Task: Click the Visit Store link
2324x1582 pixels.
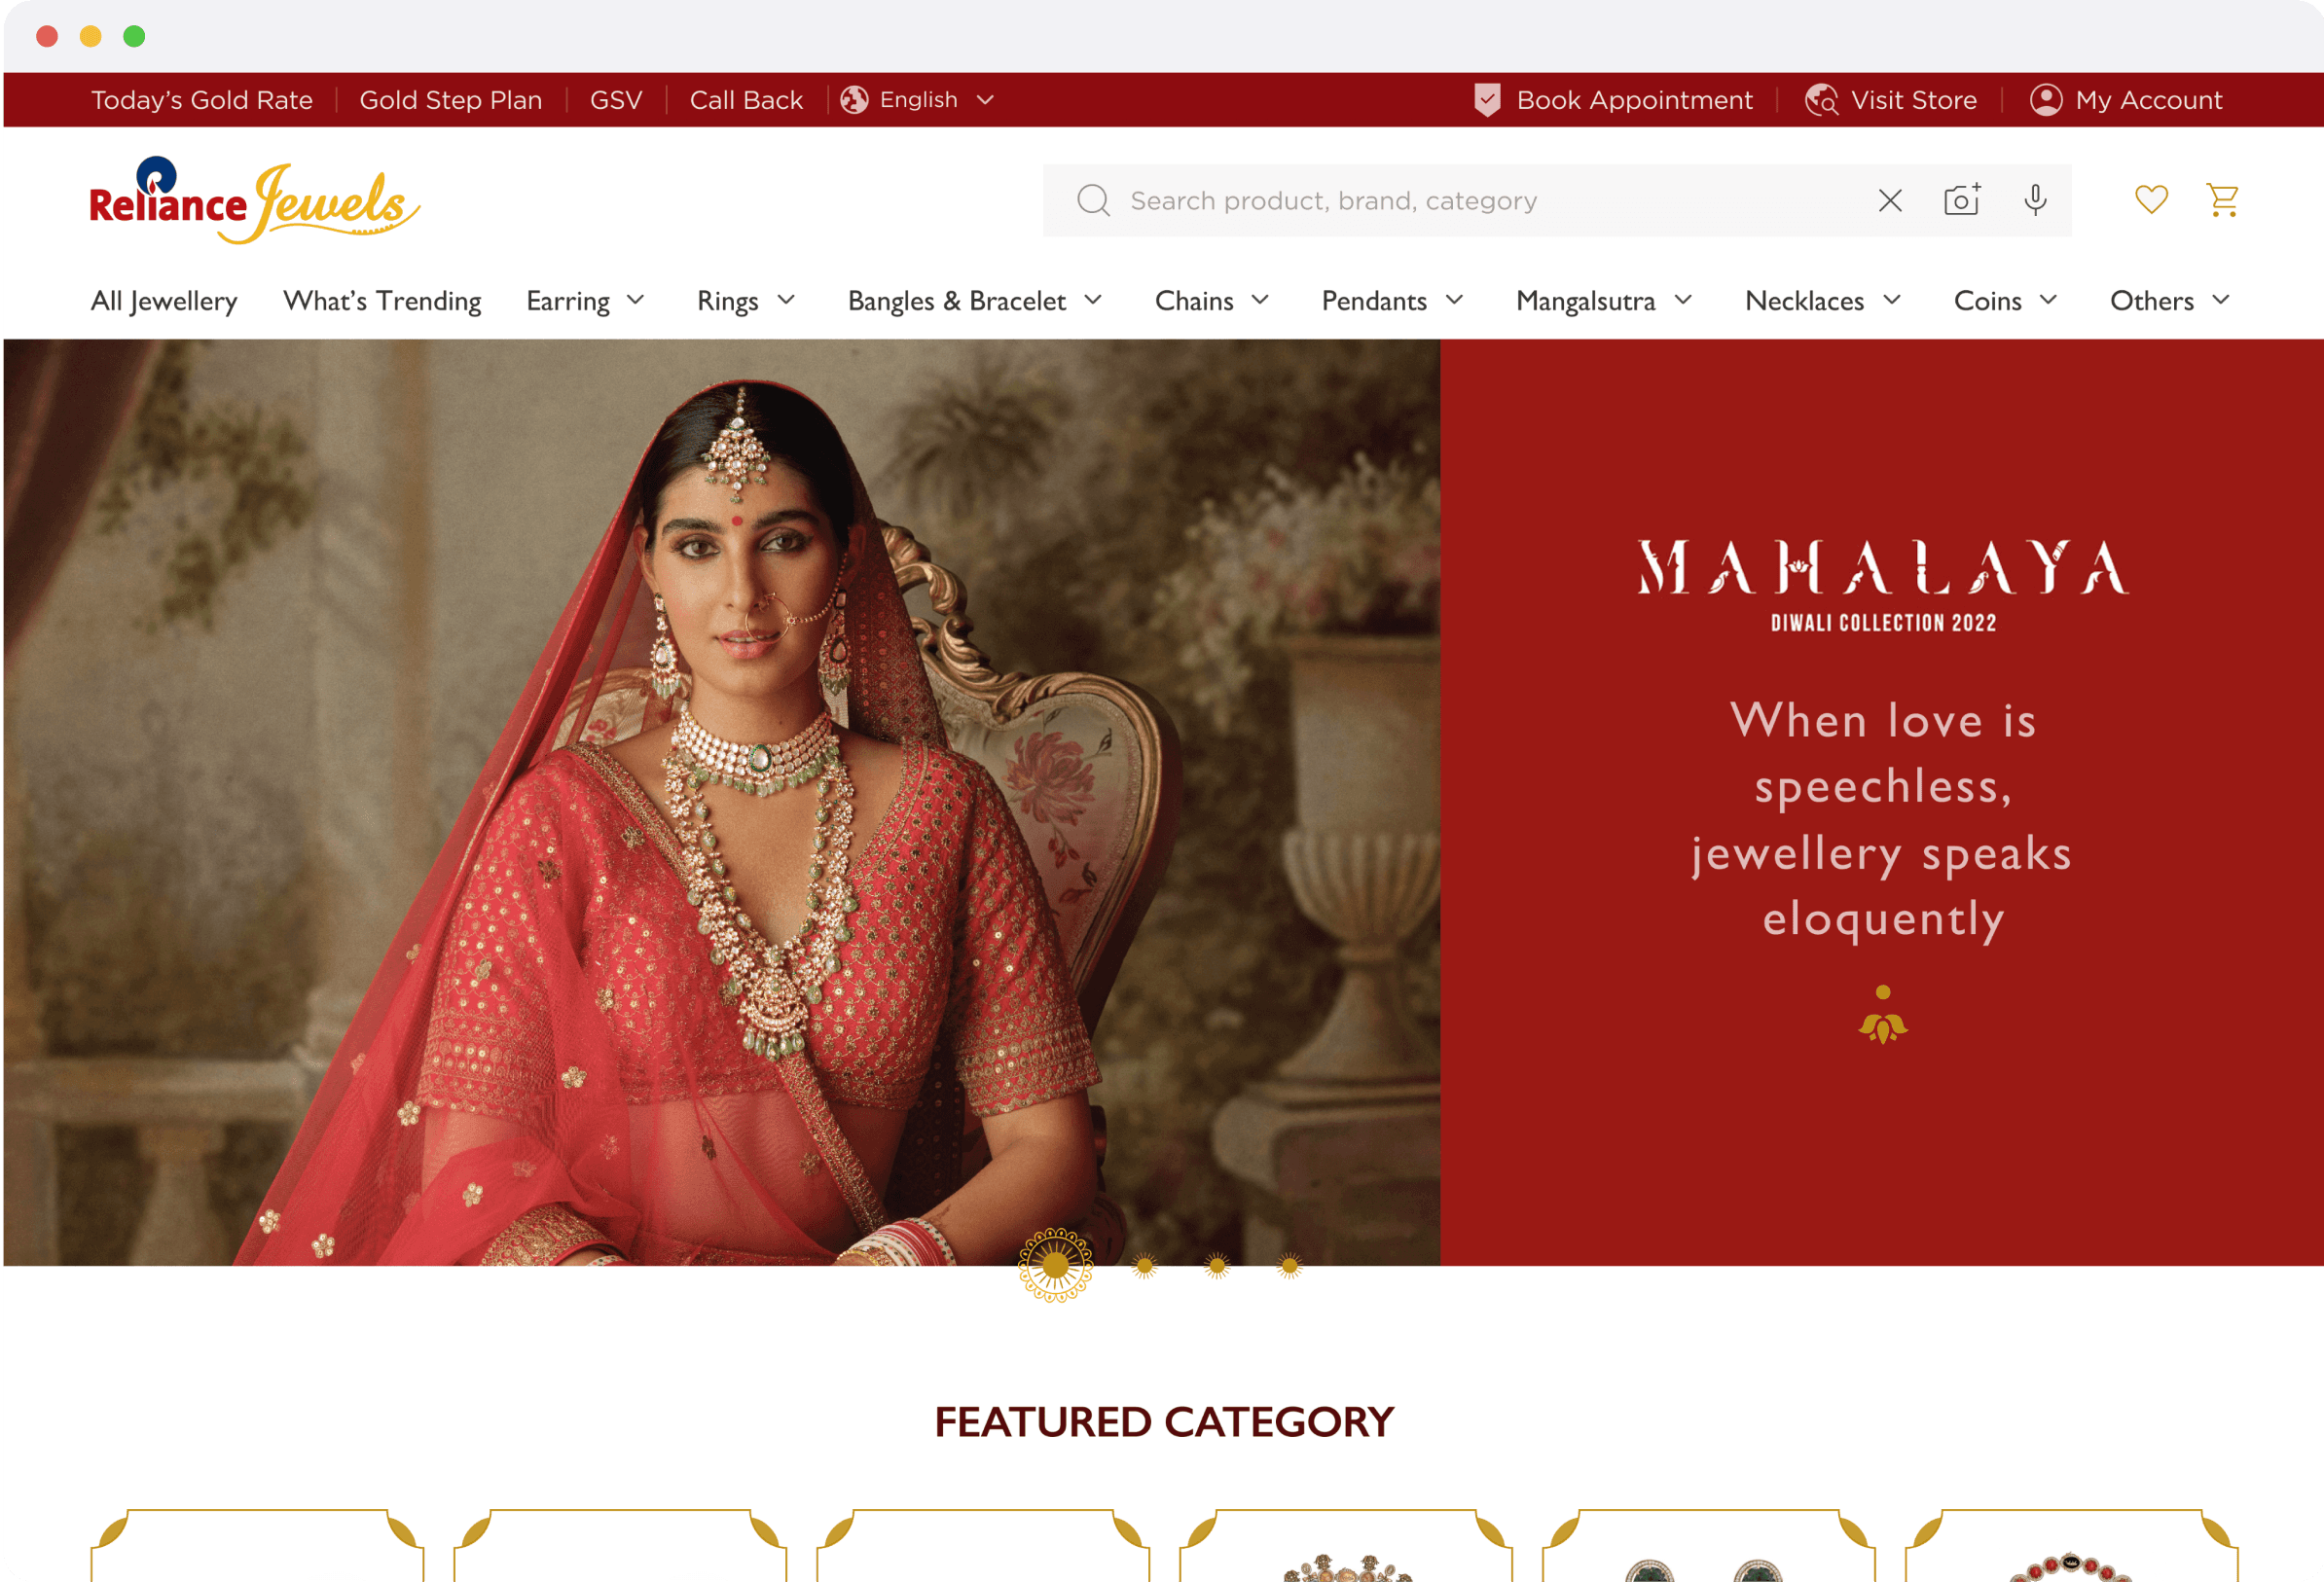Action: coord(1891,100)
